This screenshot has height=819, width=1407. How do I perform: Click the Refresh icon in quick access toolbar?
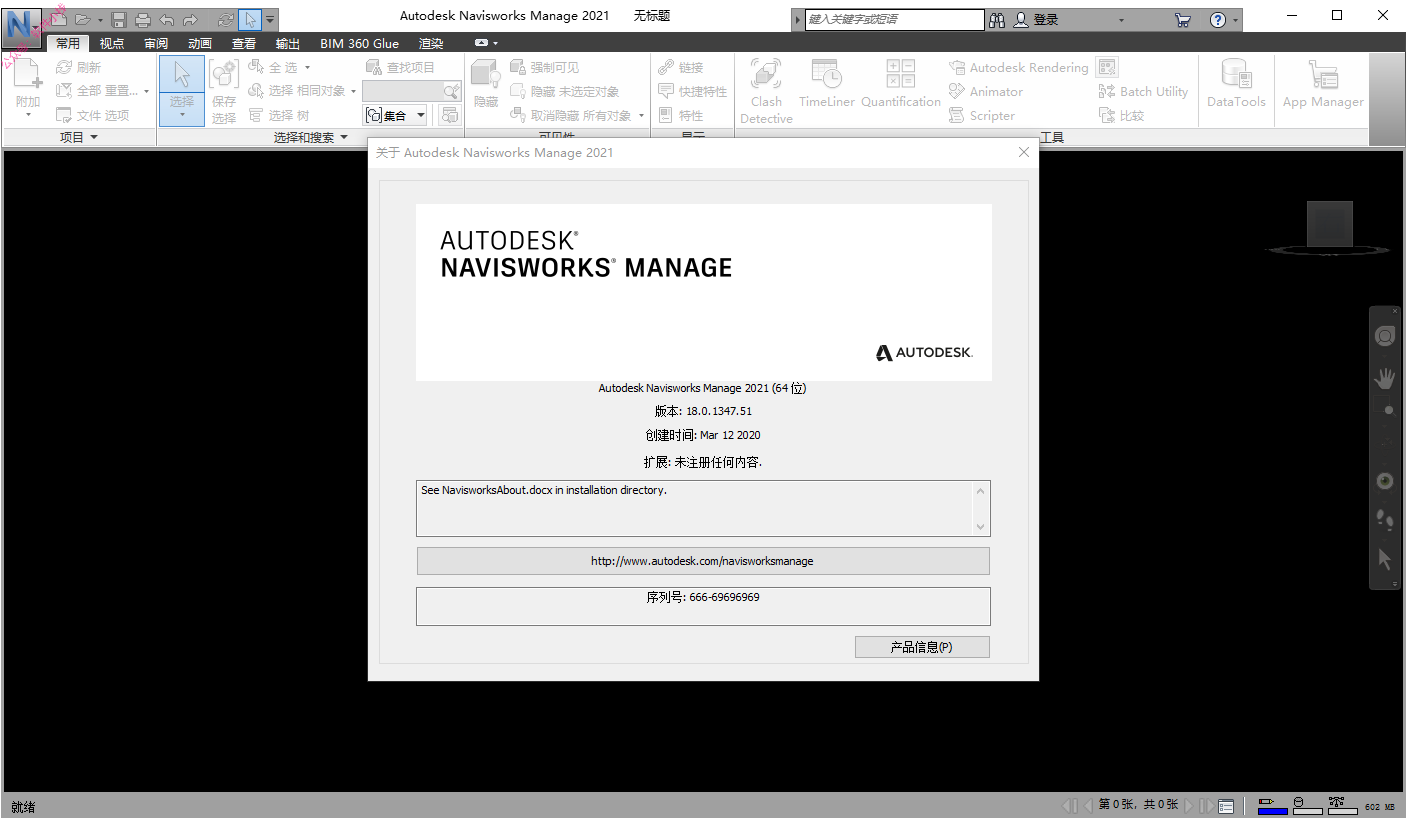(226, 19)
